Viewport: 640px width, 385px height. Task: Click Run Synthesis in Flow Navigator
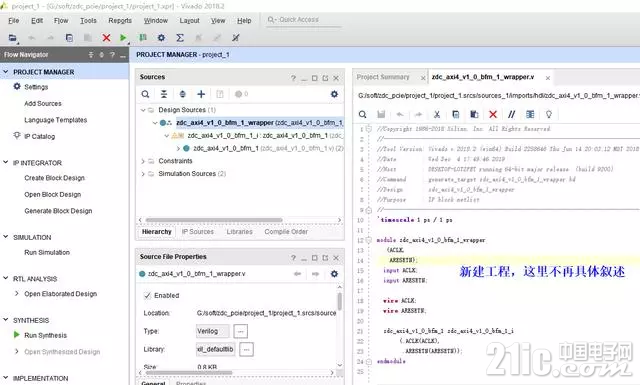coord(45,335)
